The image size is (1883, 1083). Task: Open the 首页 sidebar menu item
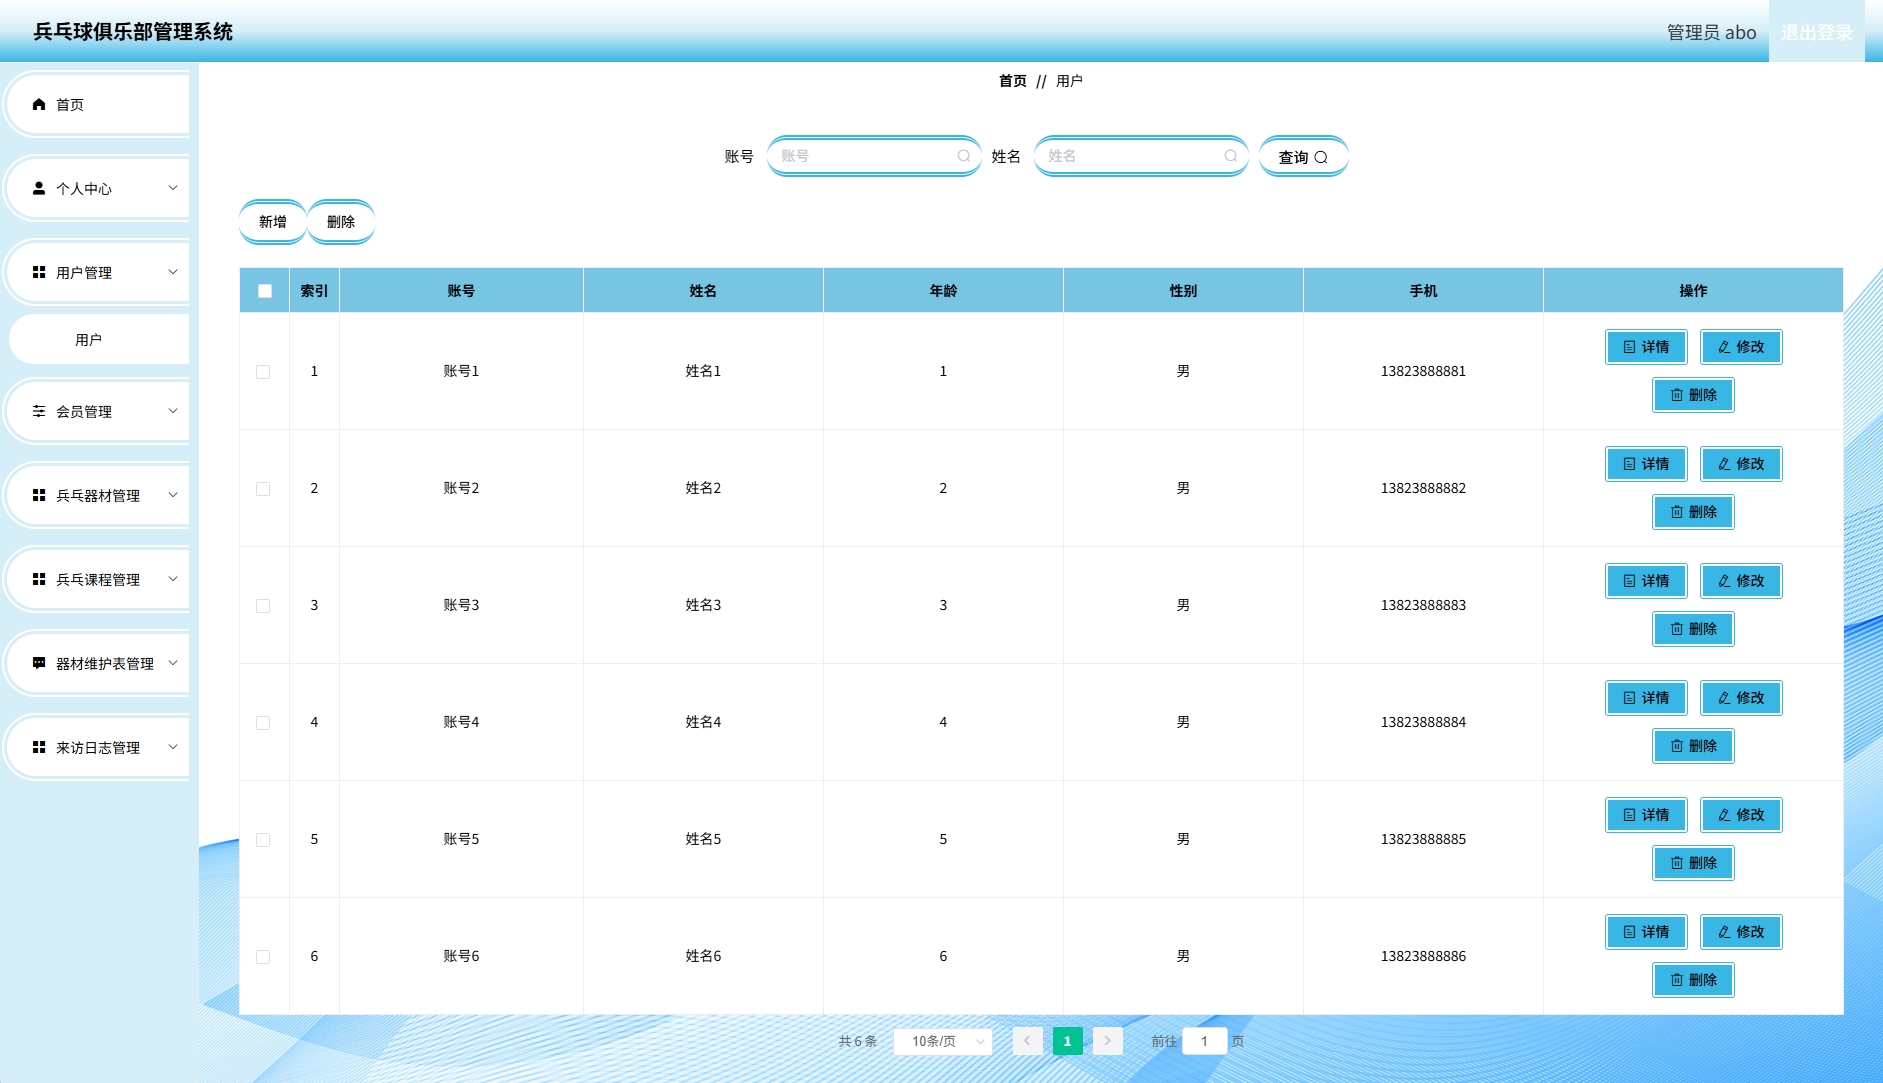pos(98,104)
